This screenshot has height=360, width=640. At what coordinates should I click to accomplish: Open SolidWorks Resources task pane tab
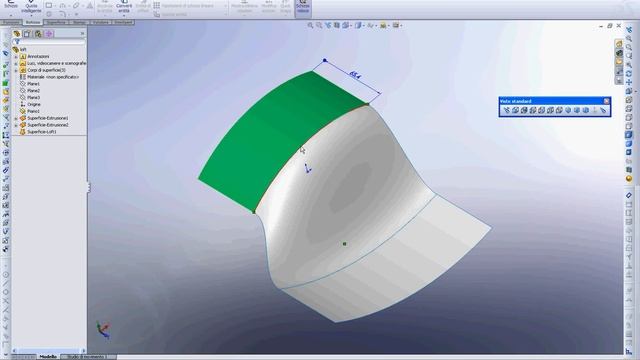coord(619,44)
